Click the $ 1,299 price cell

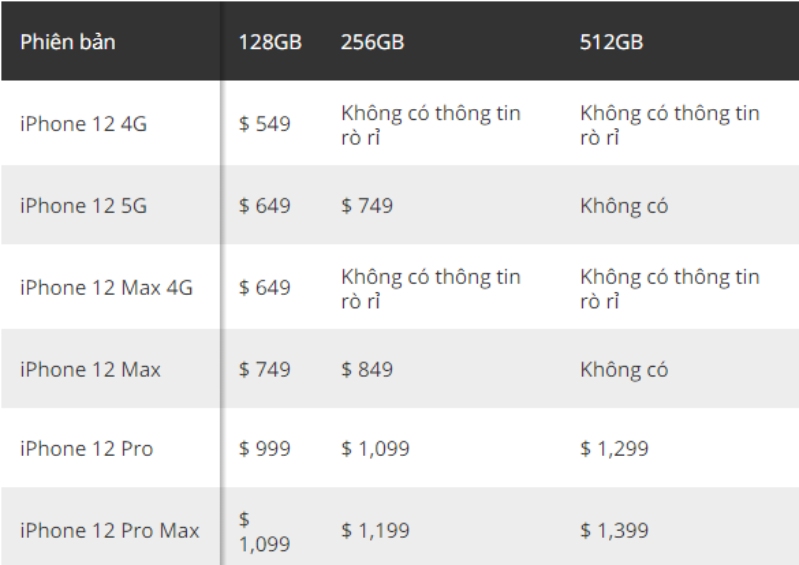click(x=614, y=449)
